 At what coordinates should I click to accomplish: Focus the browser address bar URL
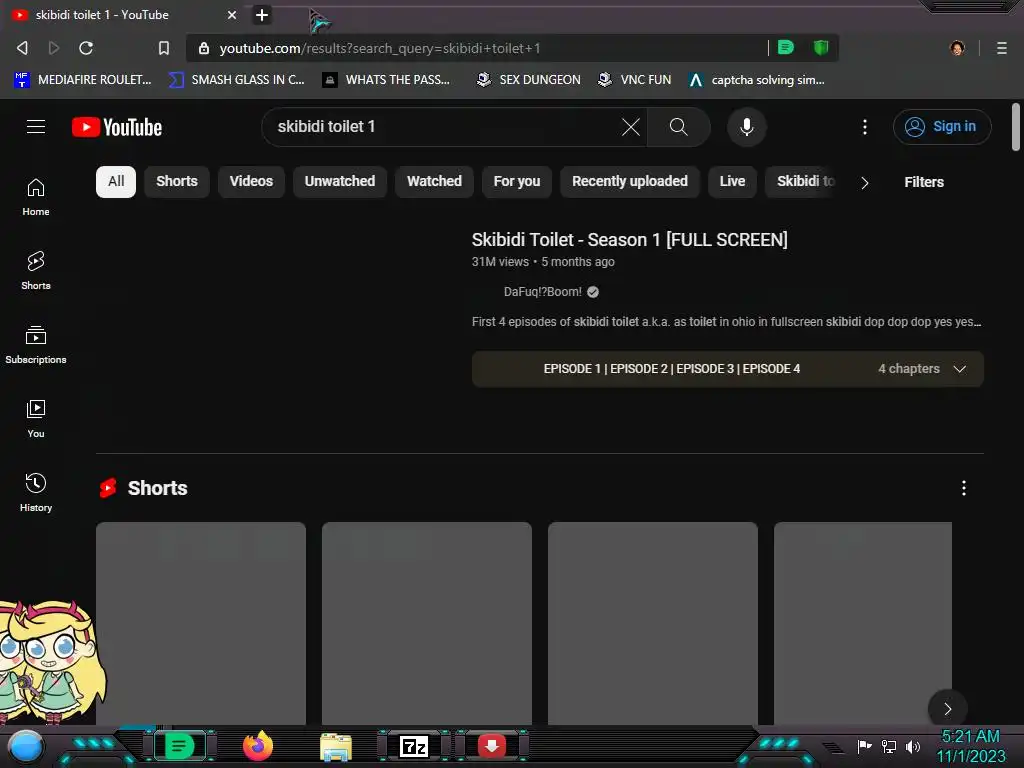(x=483, y=48)
